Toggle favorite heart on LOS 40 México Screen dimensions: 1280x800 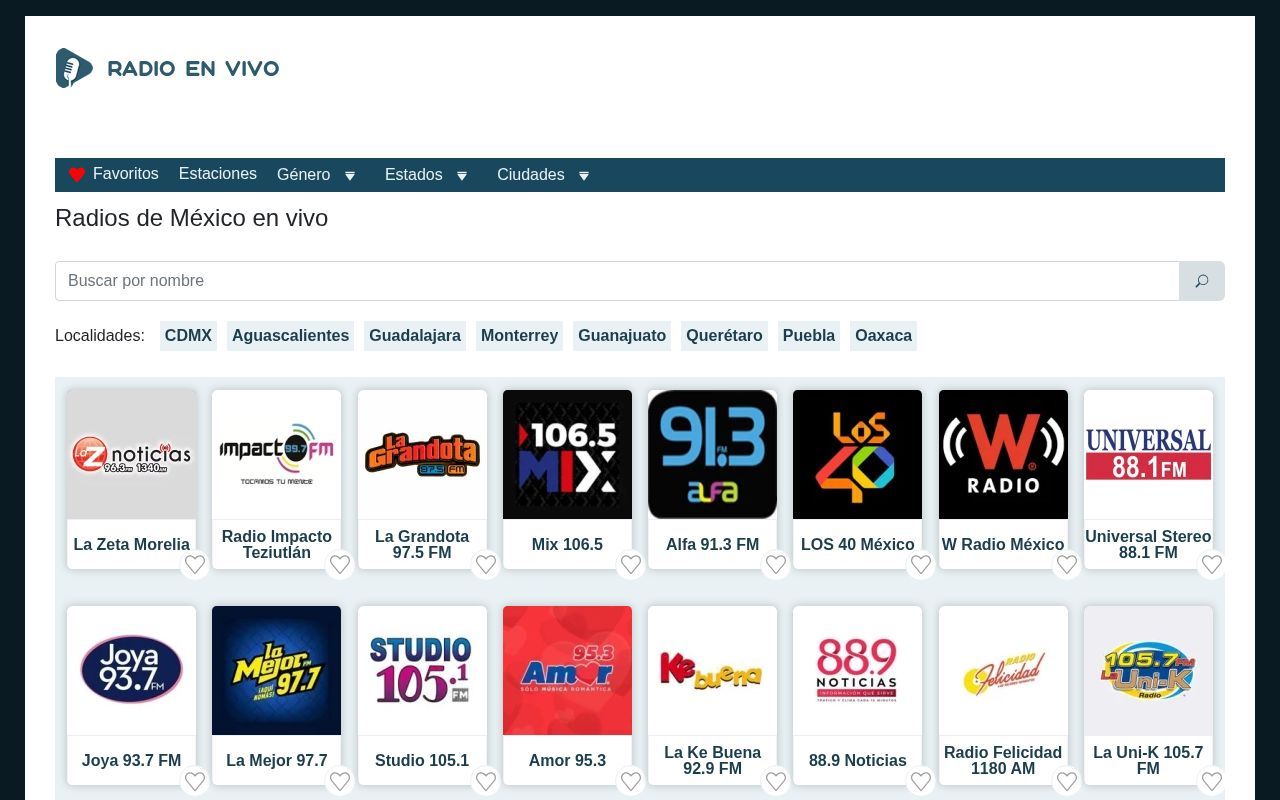click(x=921, y=565)
